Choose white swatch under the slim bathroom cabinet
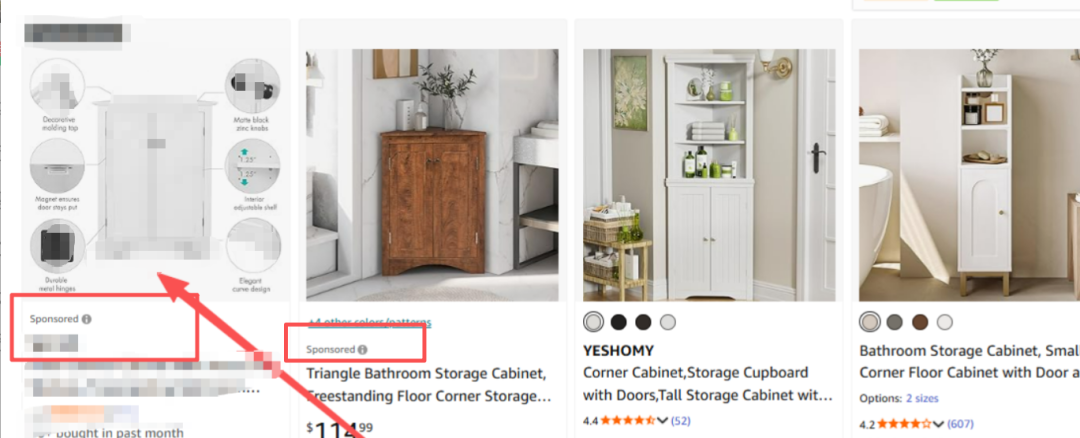 point(945,322)
